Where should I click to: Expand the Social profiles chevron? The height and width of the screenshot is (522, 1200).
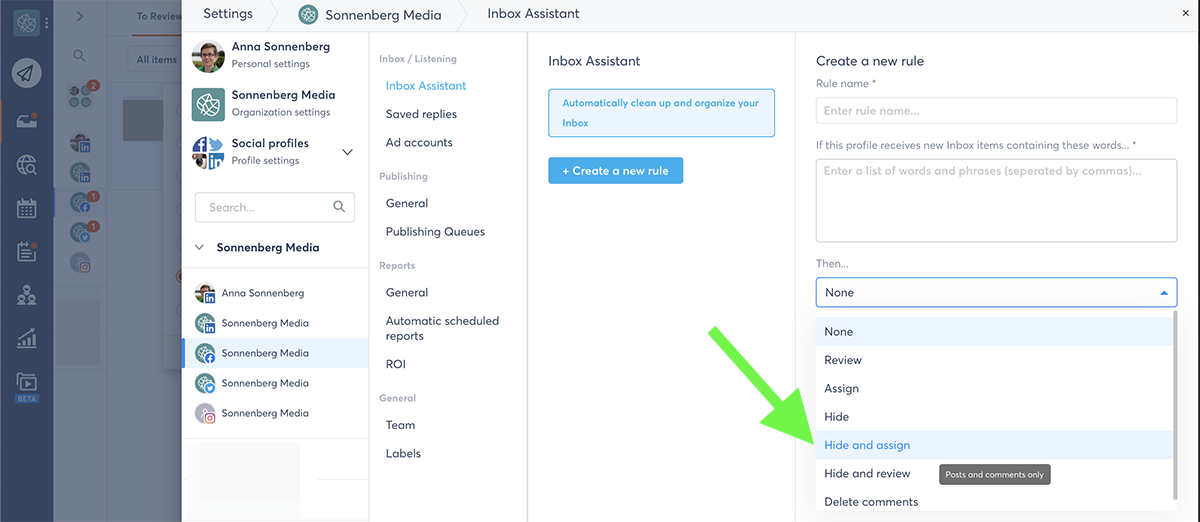point(348,152)
